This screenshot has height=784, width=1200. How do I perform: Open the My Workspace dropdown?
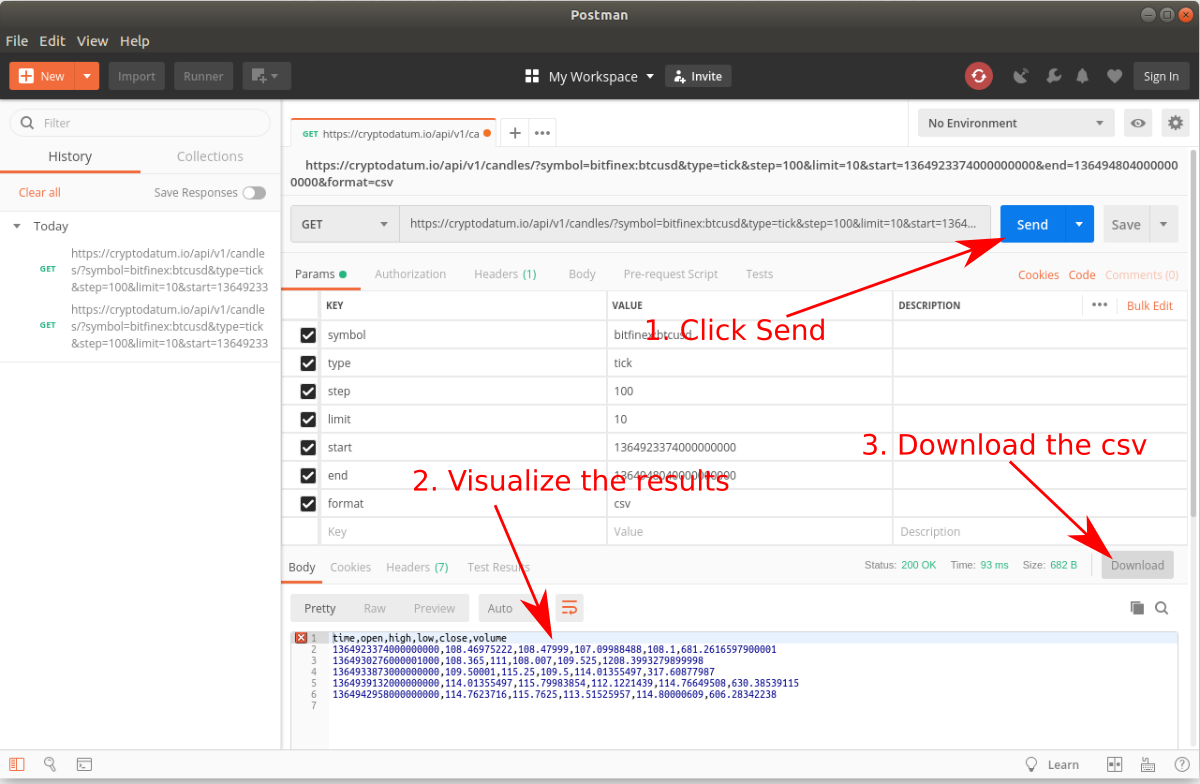(x=590, y=76)
